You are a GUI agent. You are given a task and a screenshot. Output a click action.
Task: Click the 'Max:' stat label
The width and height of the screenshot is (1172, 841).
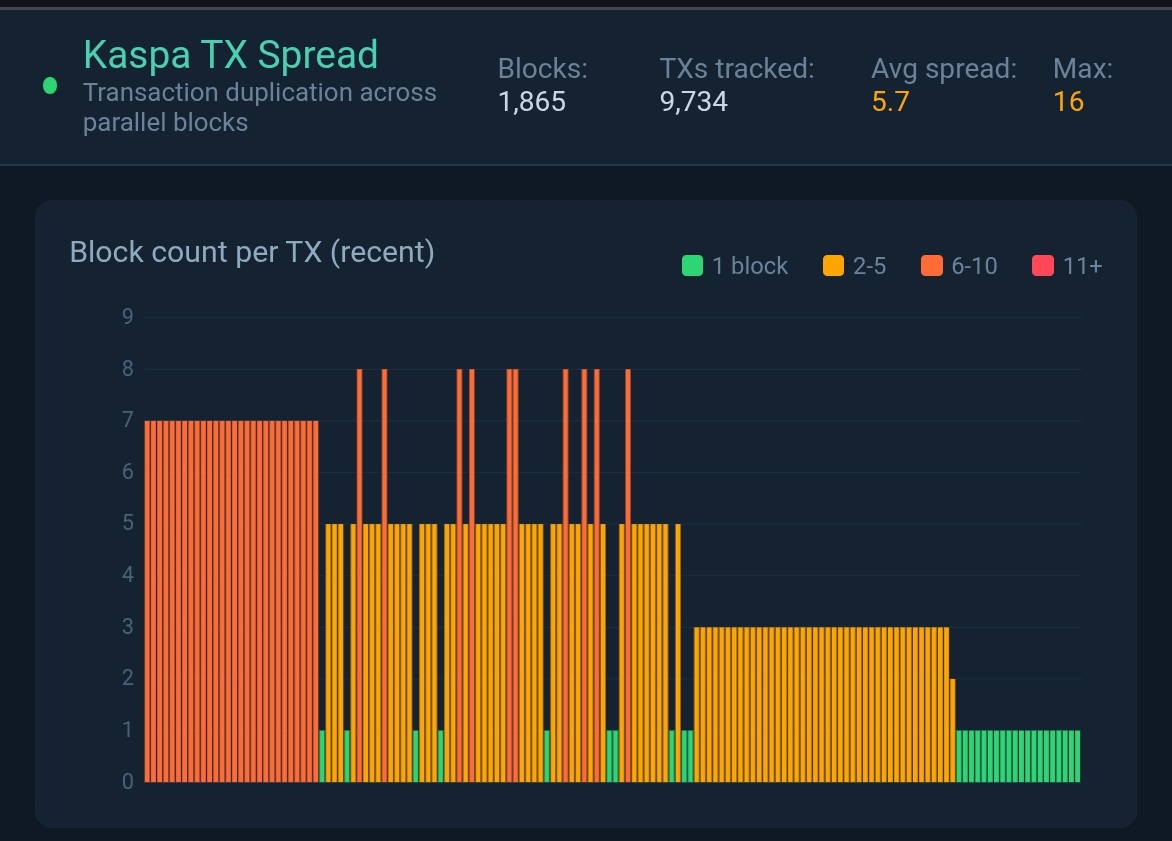tap(1082, 69)
